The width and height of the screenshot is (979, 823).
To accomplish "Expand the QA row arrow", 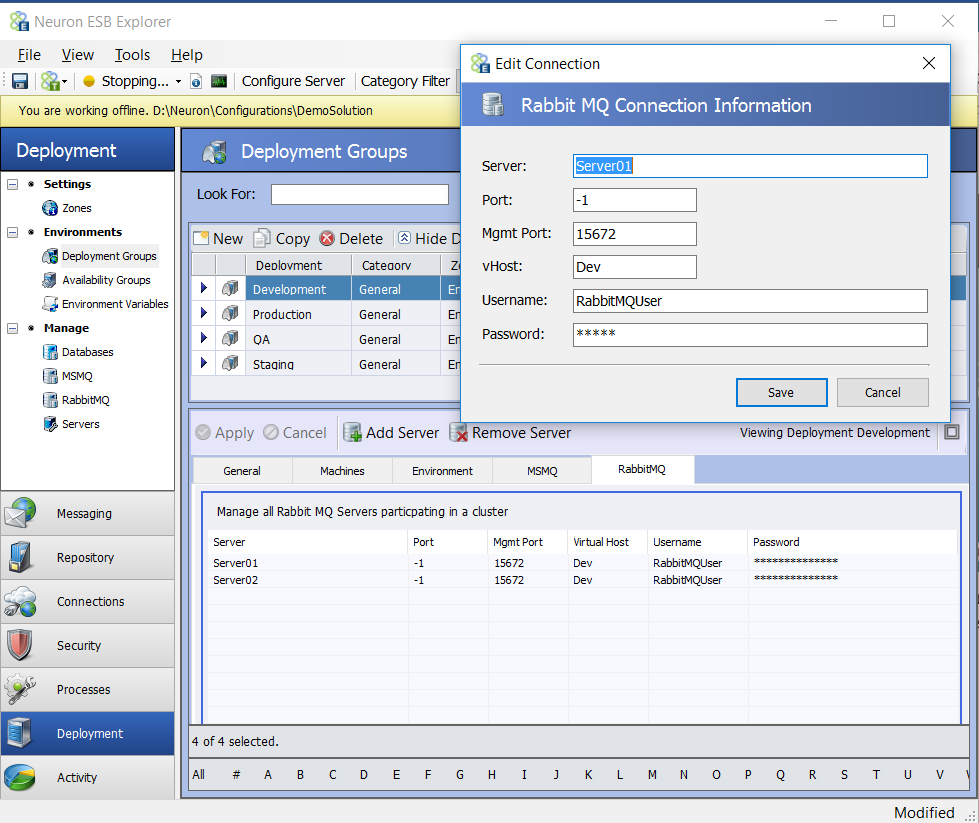I will click(x=204, y=338).
